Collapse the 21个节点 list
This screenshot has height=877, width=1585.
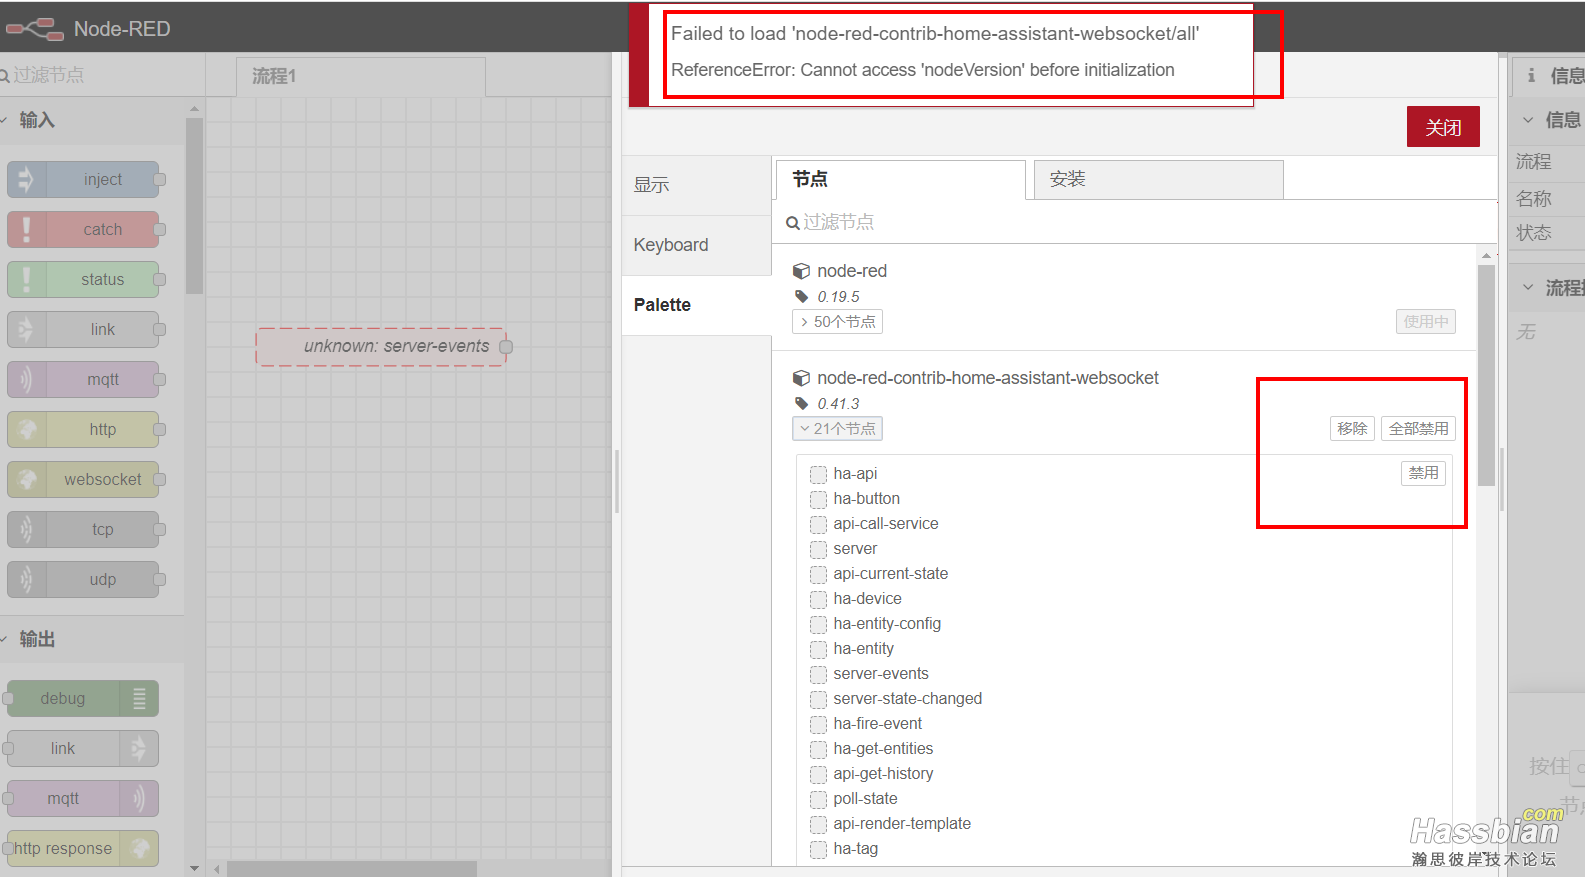[x=837, y=429]
